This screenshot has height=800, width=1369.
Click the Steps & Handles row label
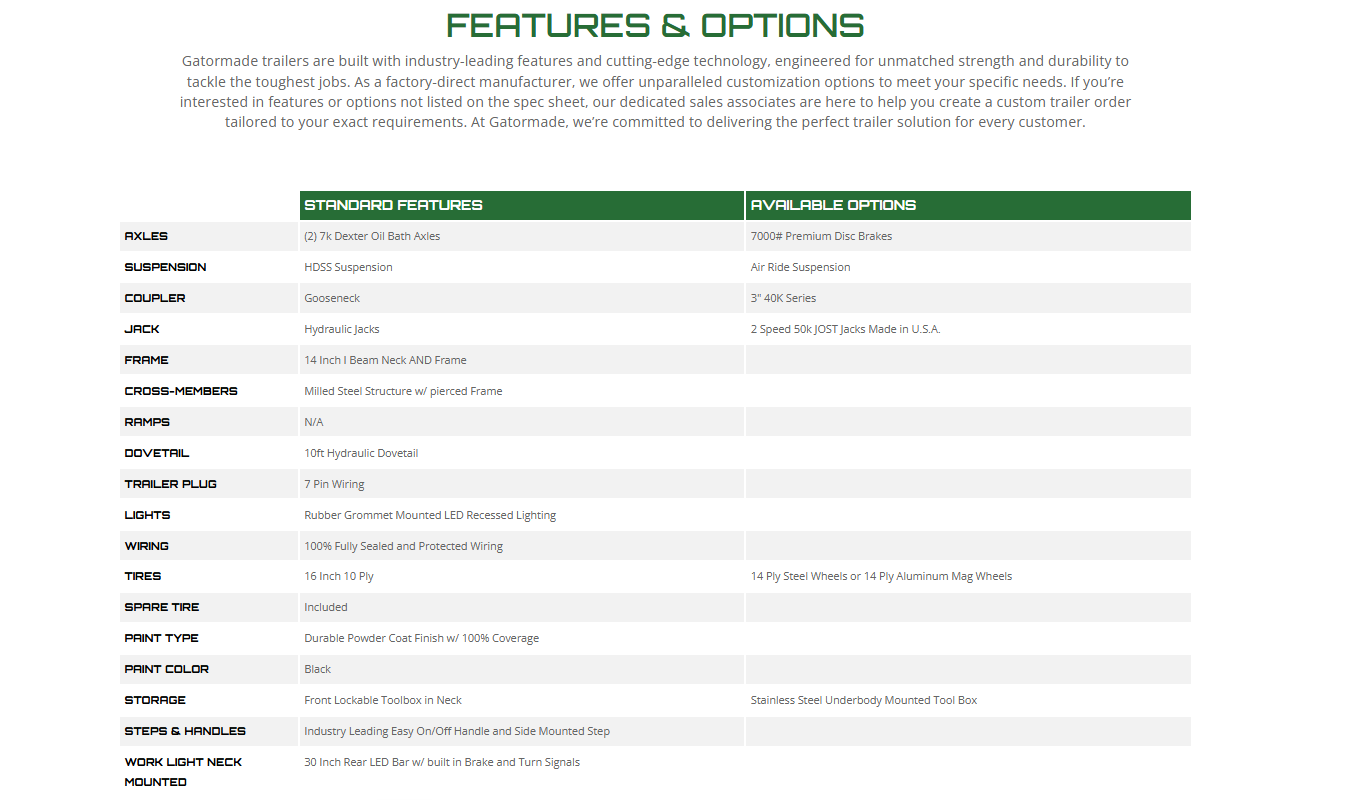click(185, 731)
